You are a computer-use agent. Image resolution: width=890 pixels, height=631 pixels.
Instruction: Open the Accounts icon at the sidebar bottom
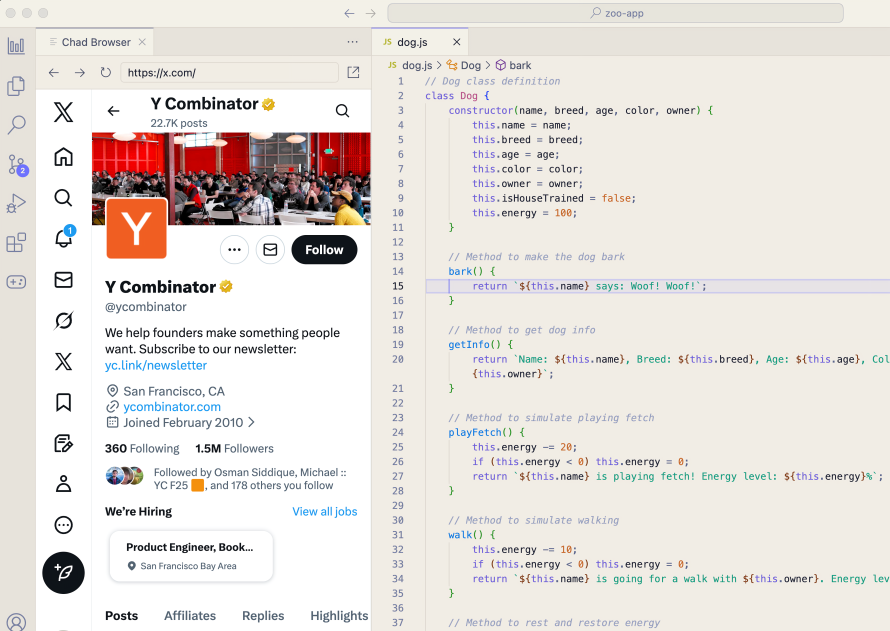pos(16,621)
